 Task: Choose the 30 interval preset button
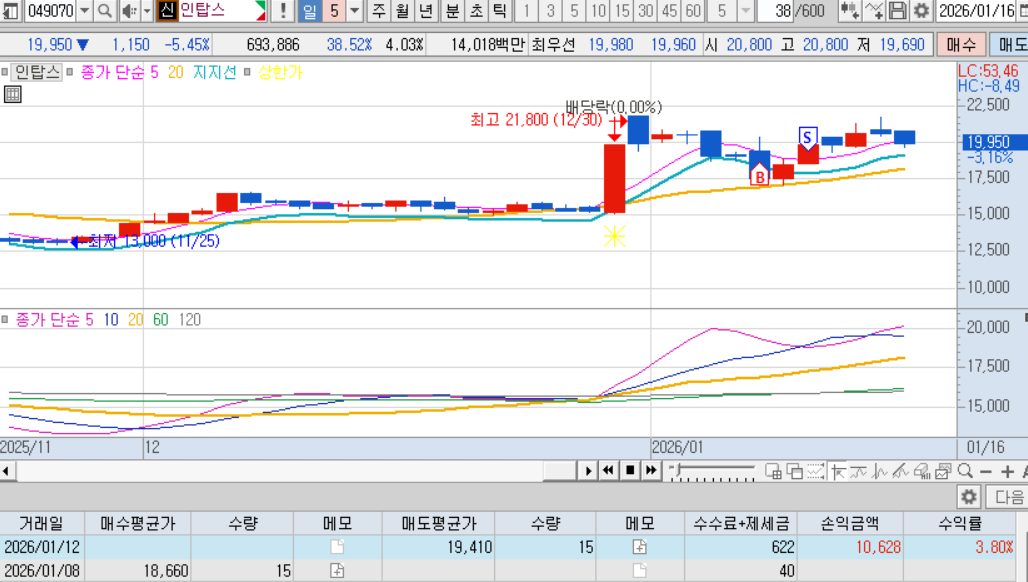(646, 10)
